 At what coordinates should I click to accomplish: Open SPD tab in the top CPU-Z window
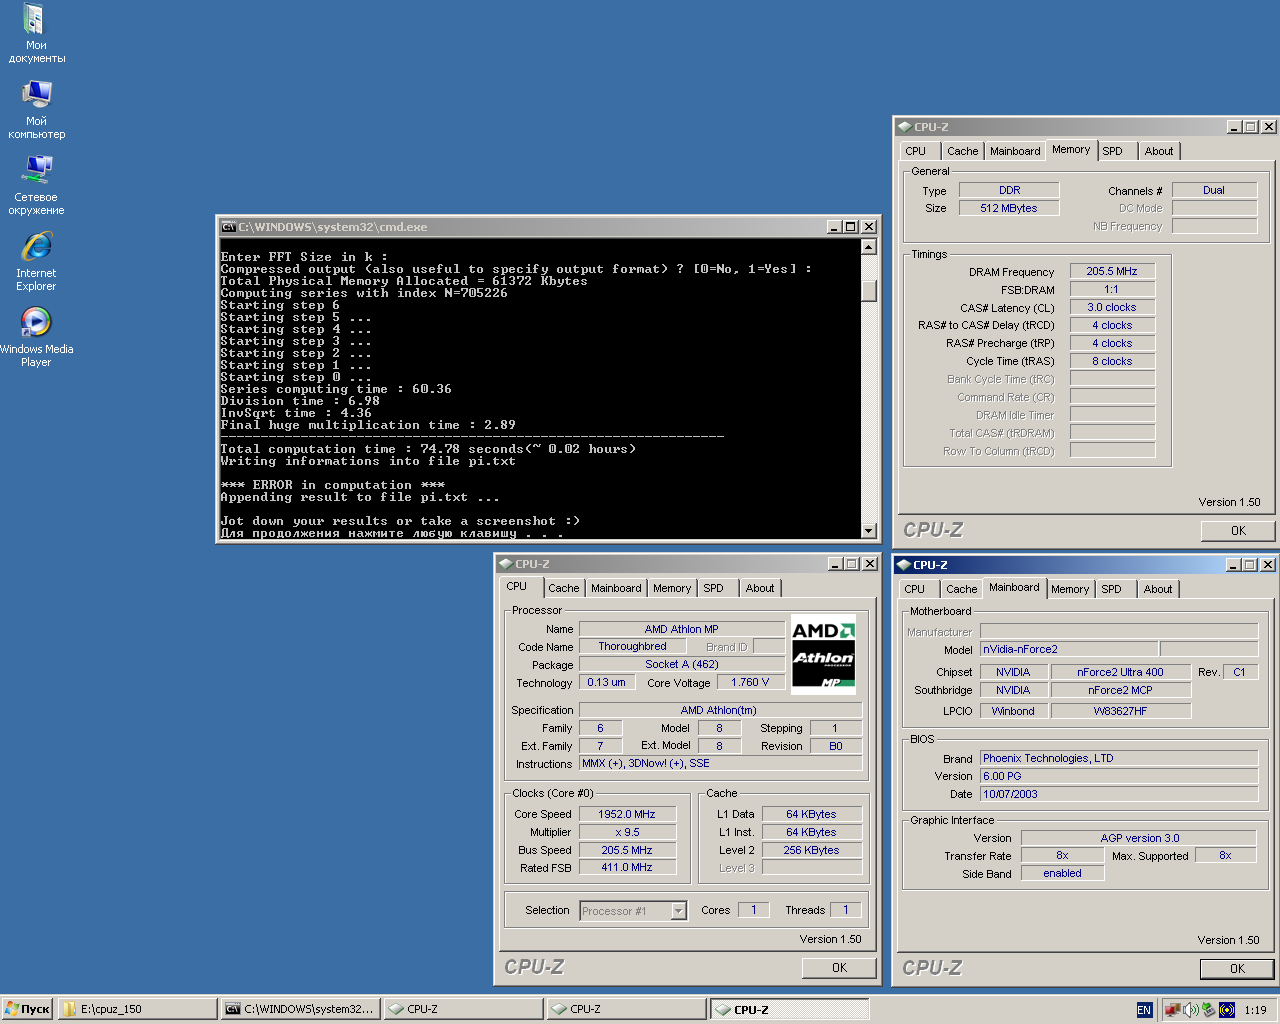pos(1113,151)
